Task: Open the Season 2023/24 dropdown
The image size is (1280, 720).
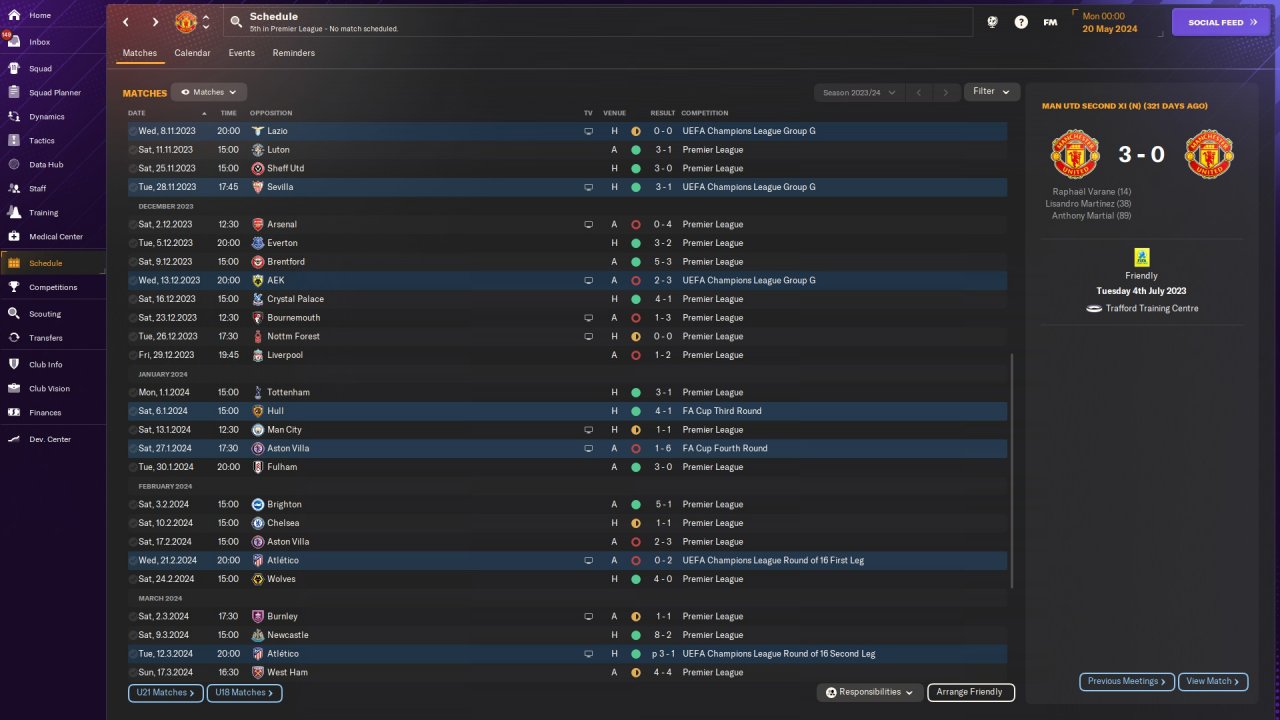Action: pos(859,93)
